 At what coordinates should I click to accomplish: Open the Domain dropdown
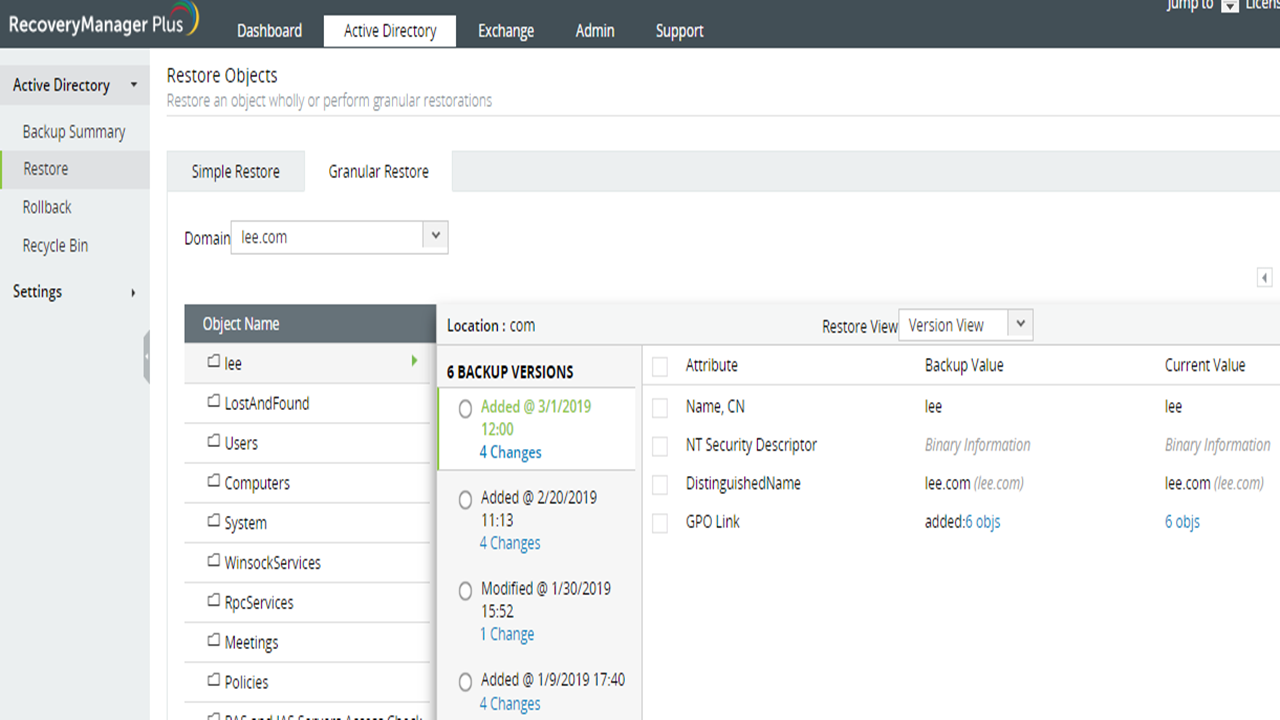(x=435, y=237)
